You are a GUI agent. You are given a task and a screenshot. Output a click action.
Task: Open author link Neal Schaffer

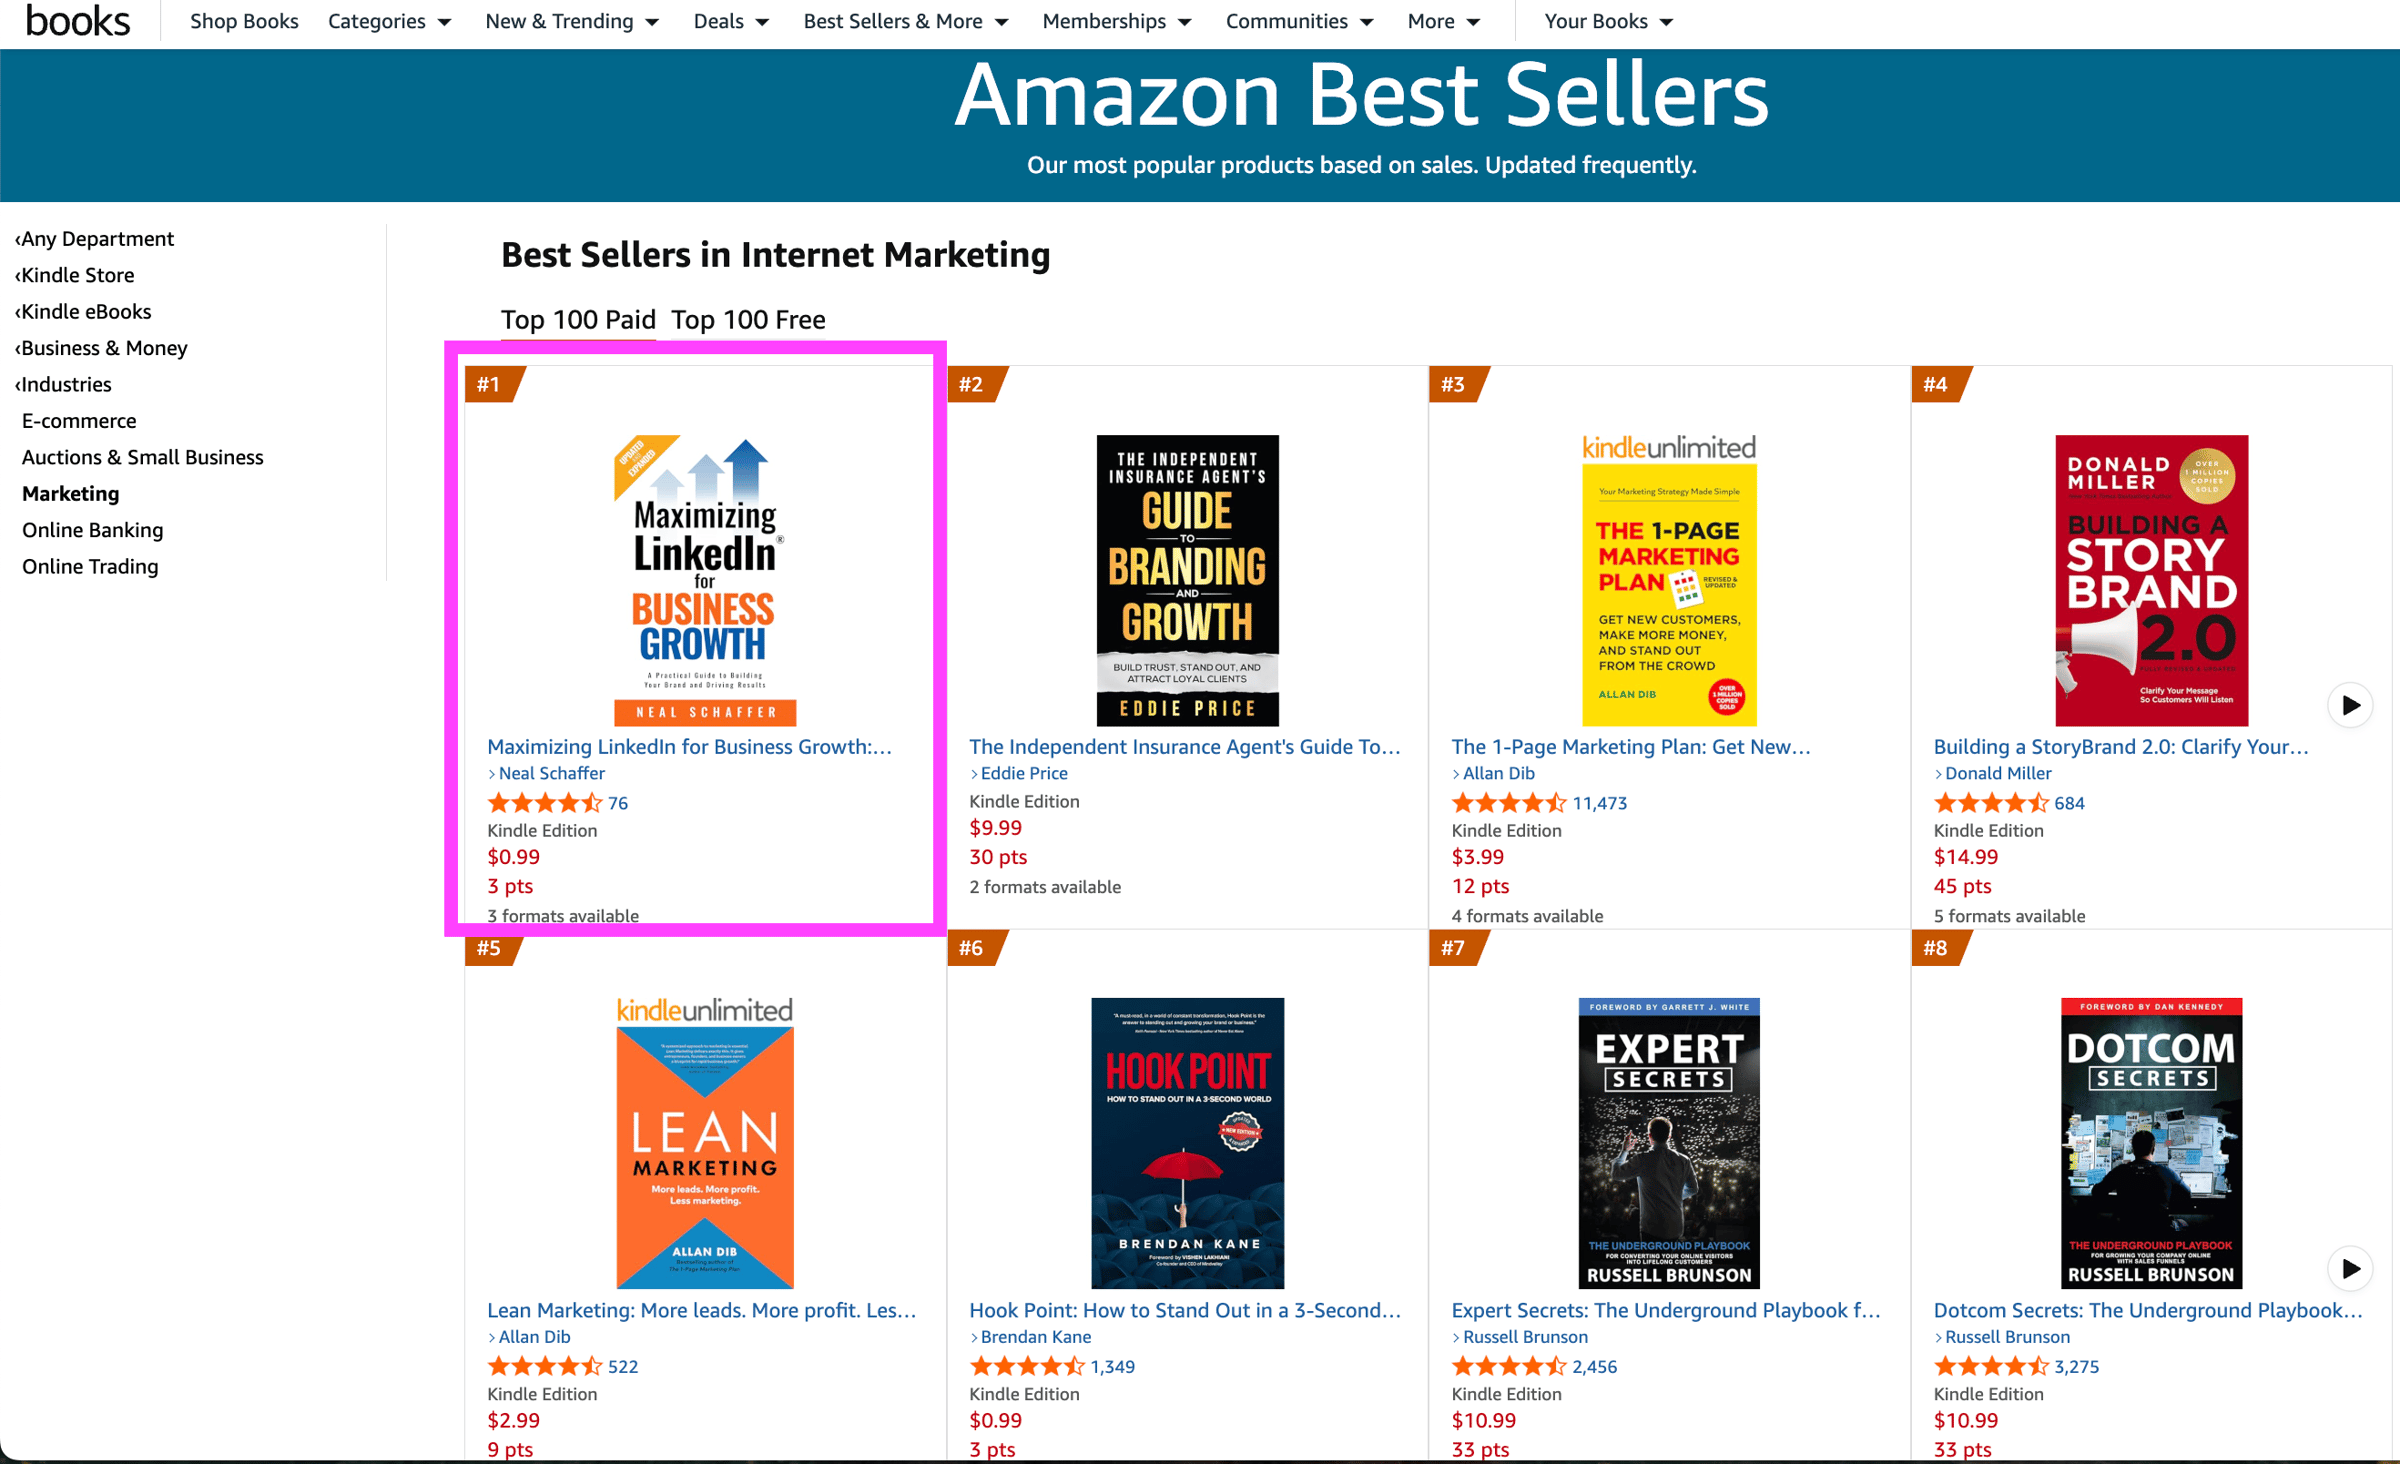(x=551, y=773)
